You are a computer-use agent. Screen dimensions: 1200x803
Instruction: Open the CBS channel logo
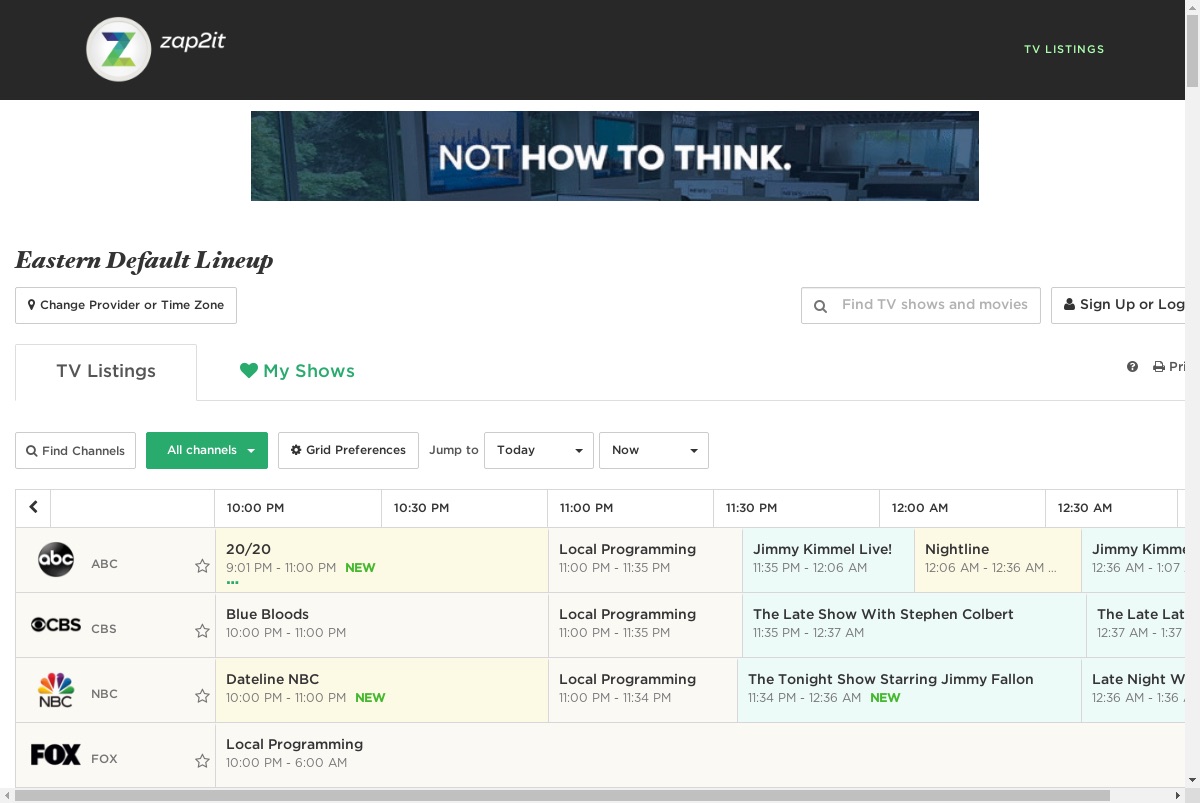[56, 625]
